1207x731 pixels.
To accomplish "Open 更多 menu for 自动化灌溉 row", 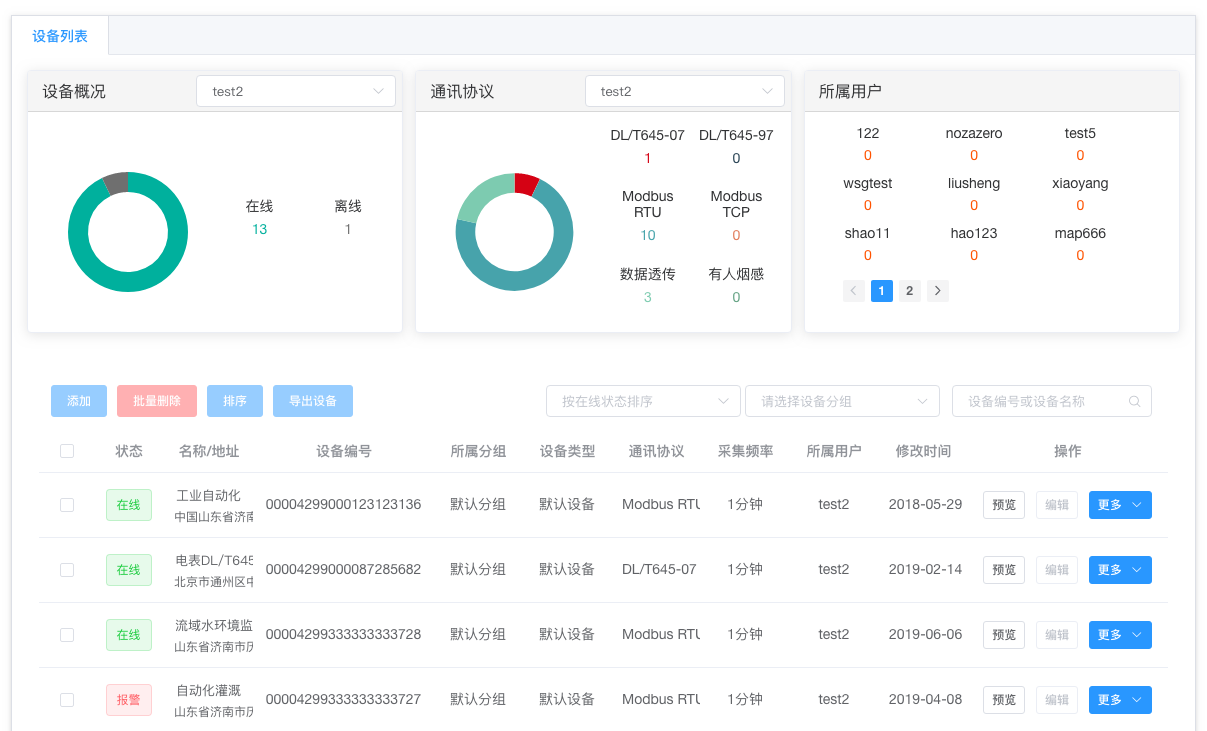I will [1120, 700].
